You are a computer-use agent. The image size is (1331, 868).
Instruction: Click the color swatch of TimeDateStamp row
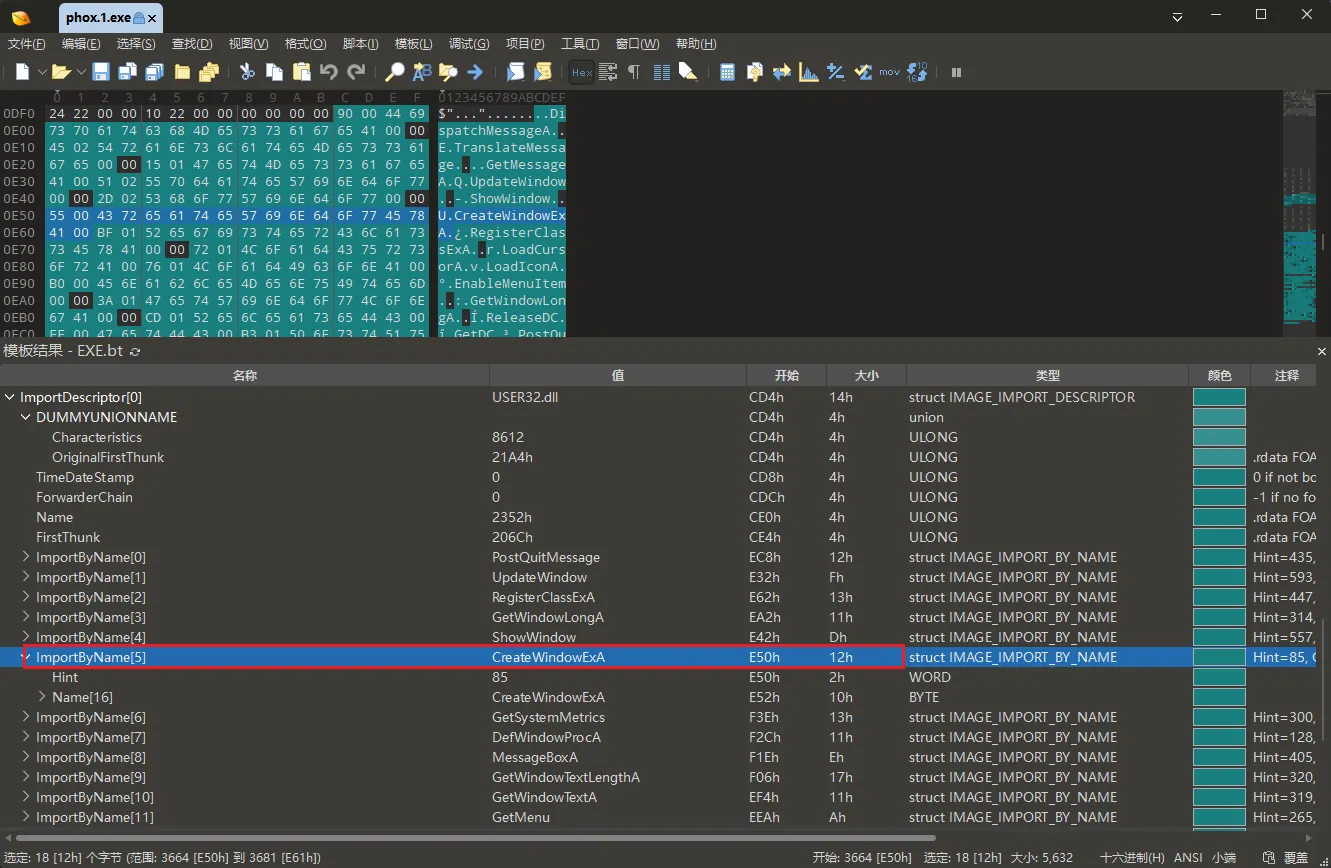1219,477
